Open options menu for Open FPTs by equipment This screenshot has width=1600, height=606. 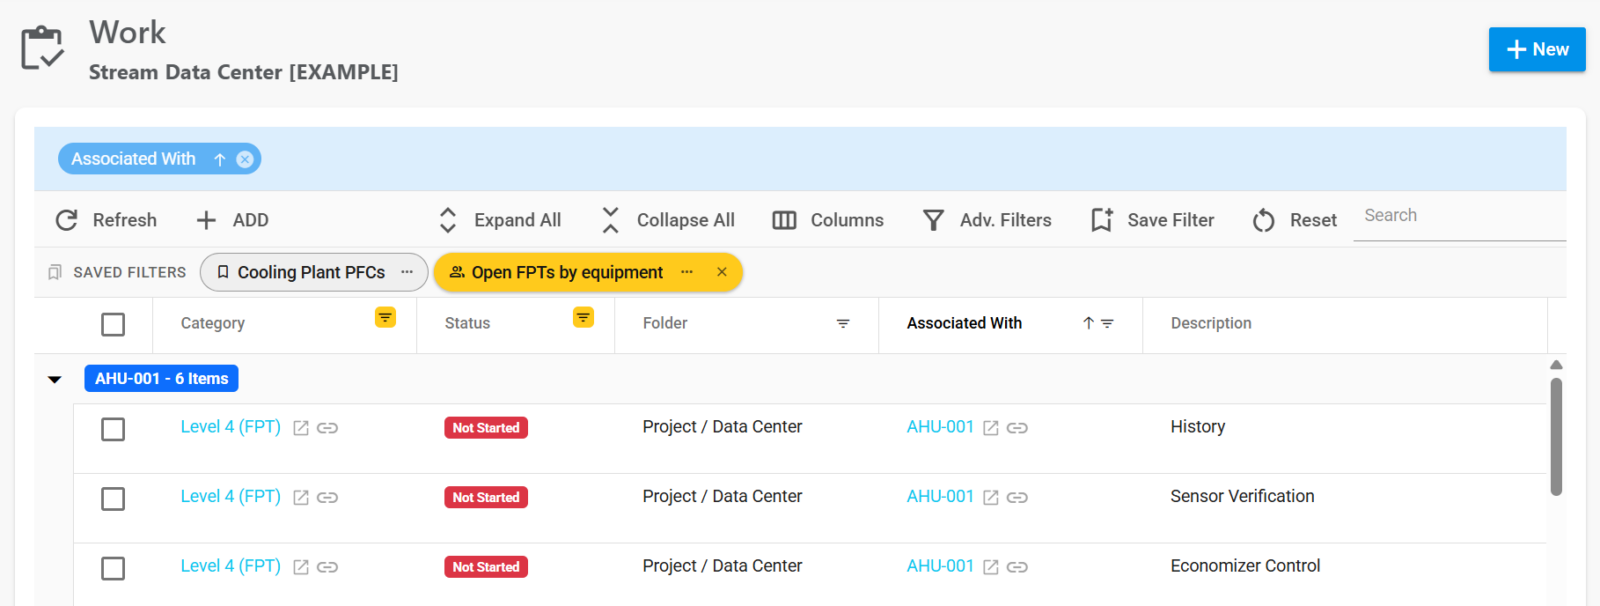click(x=687, y=272)
